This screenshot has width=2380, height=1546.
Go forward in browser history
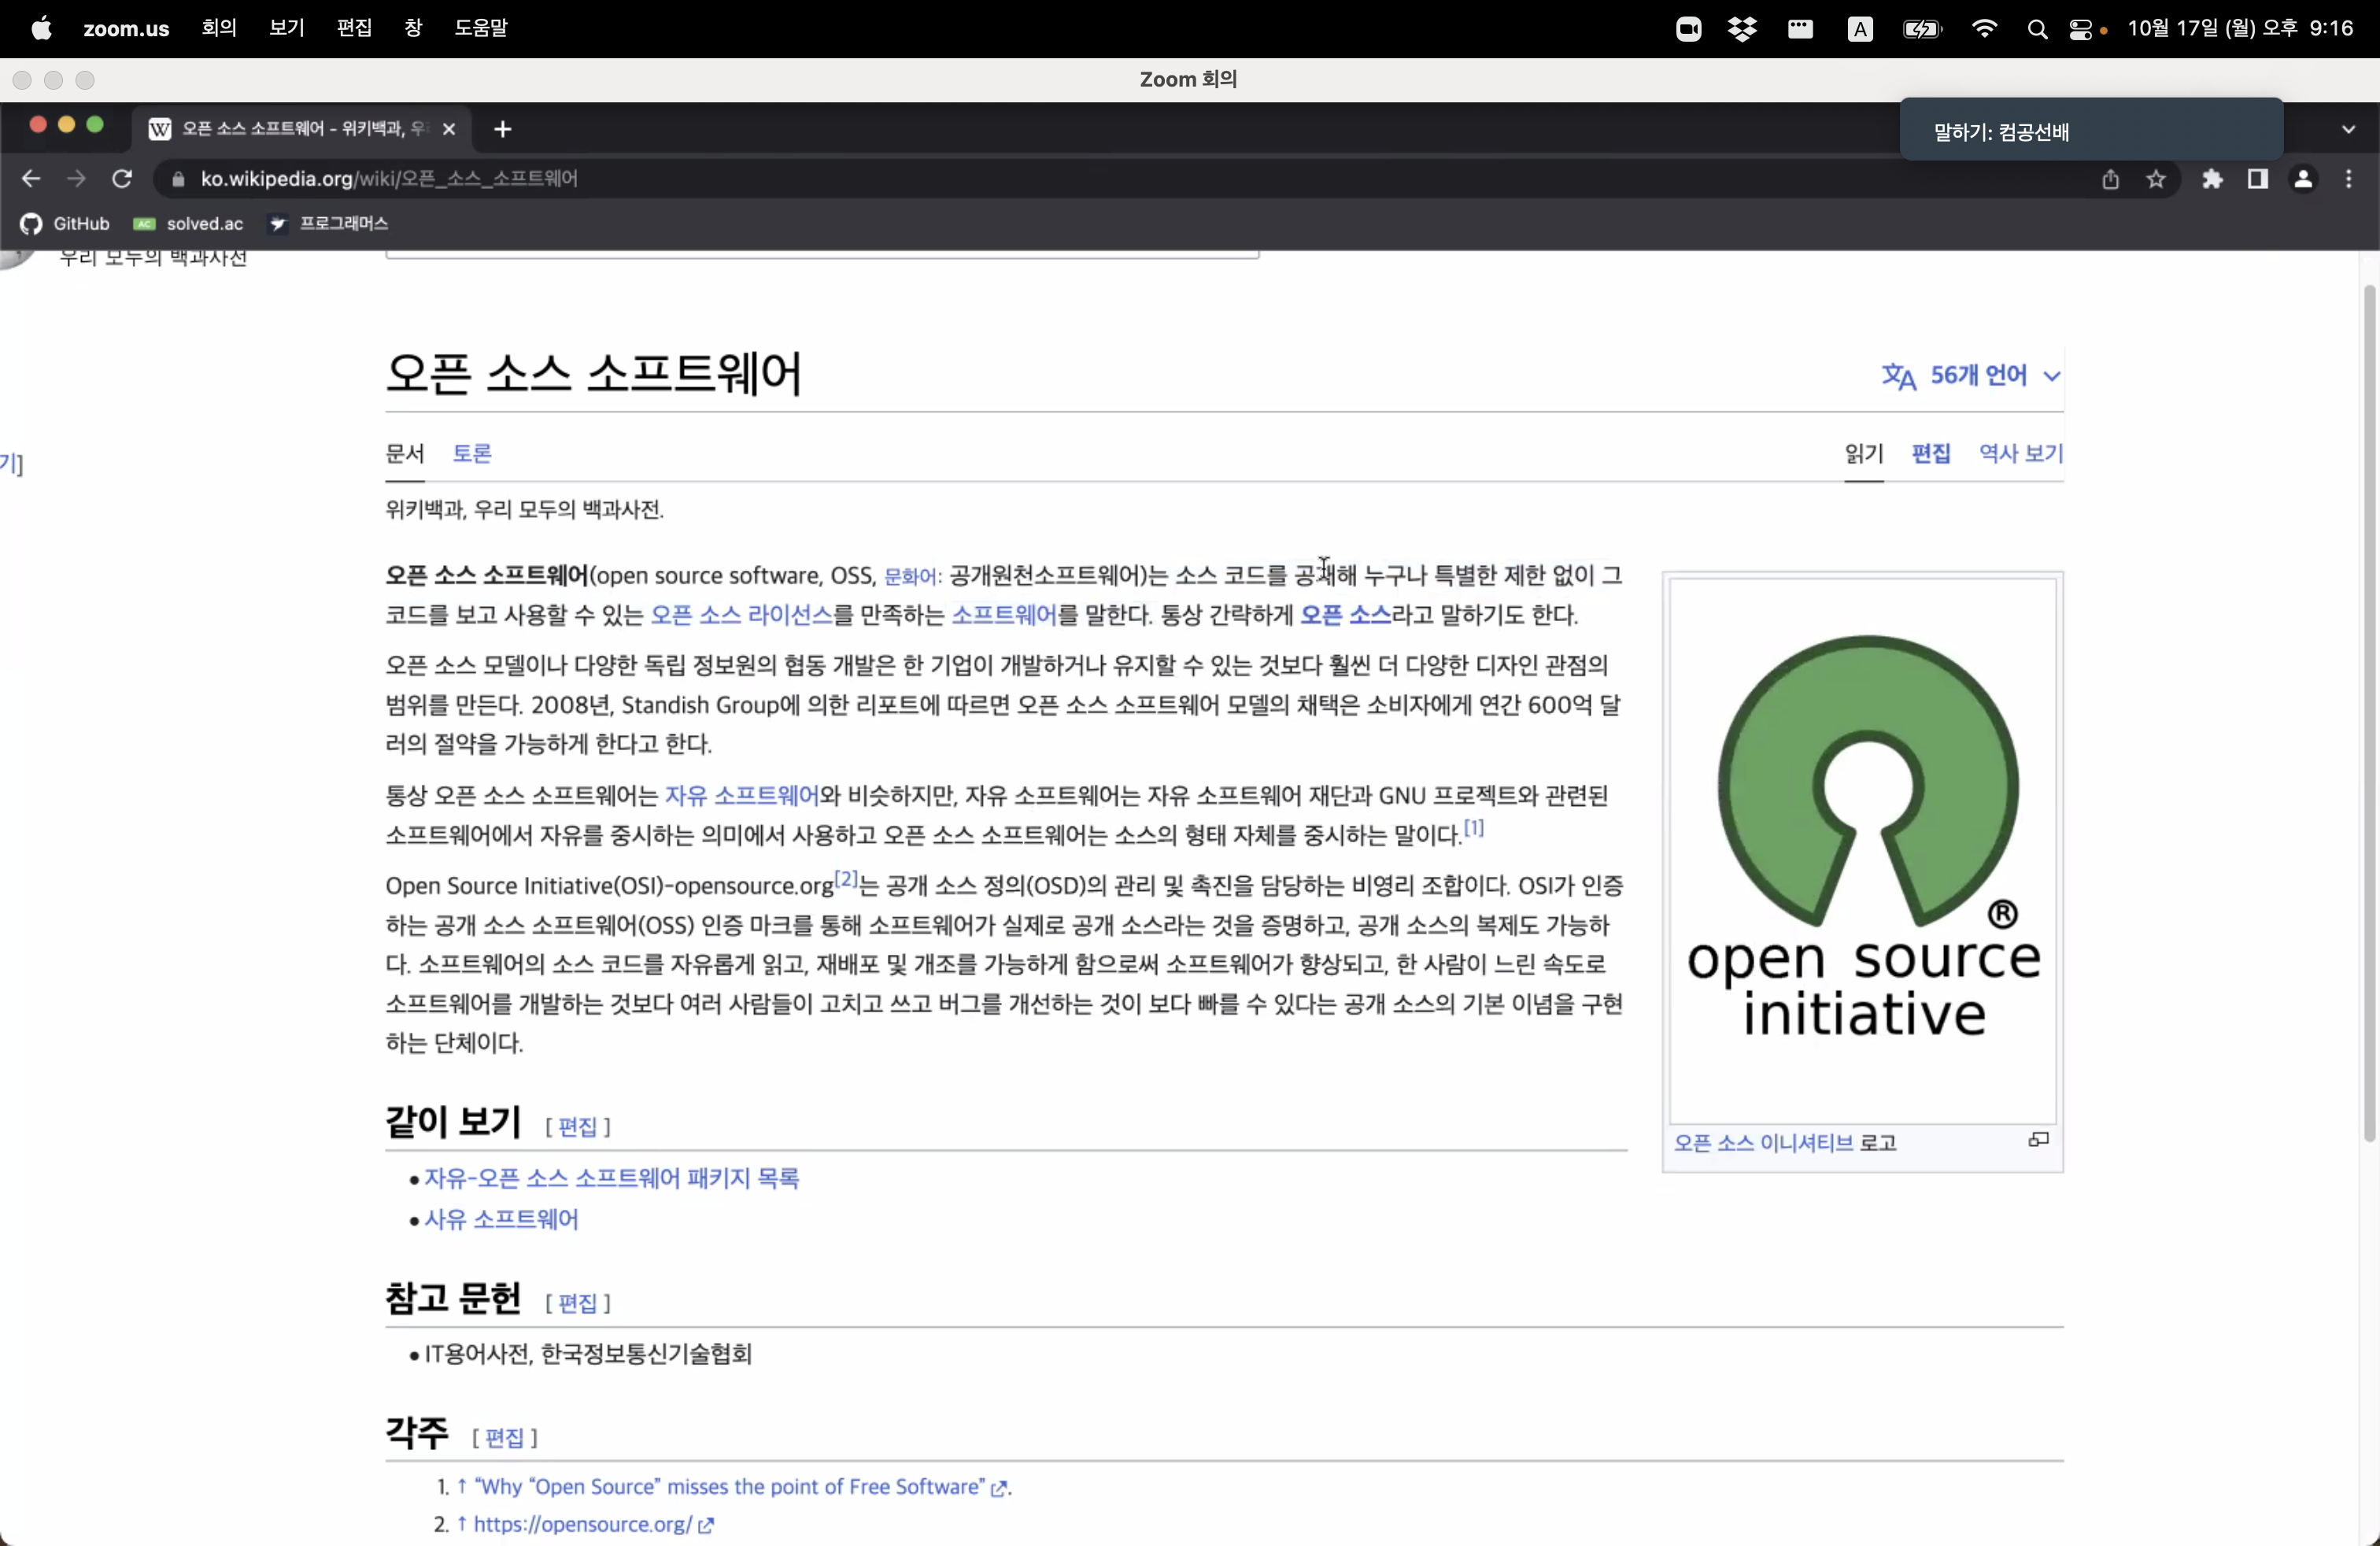coord(76,179)
